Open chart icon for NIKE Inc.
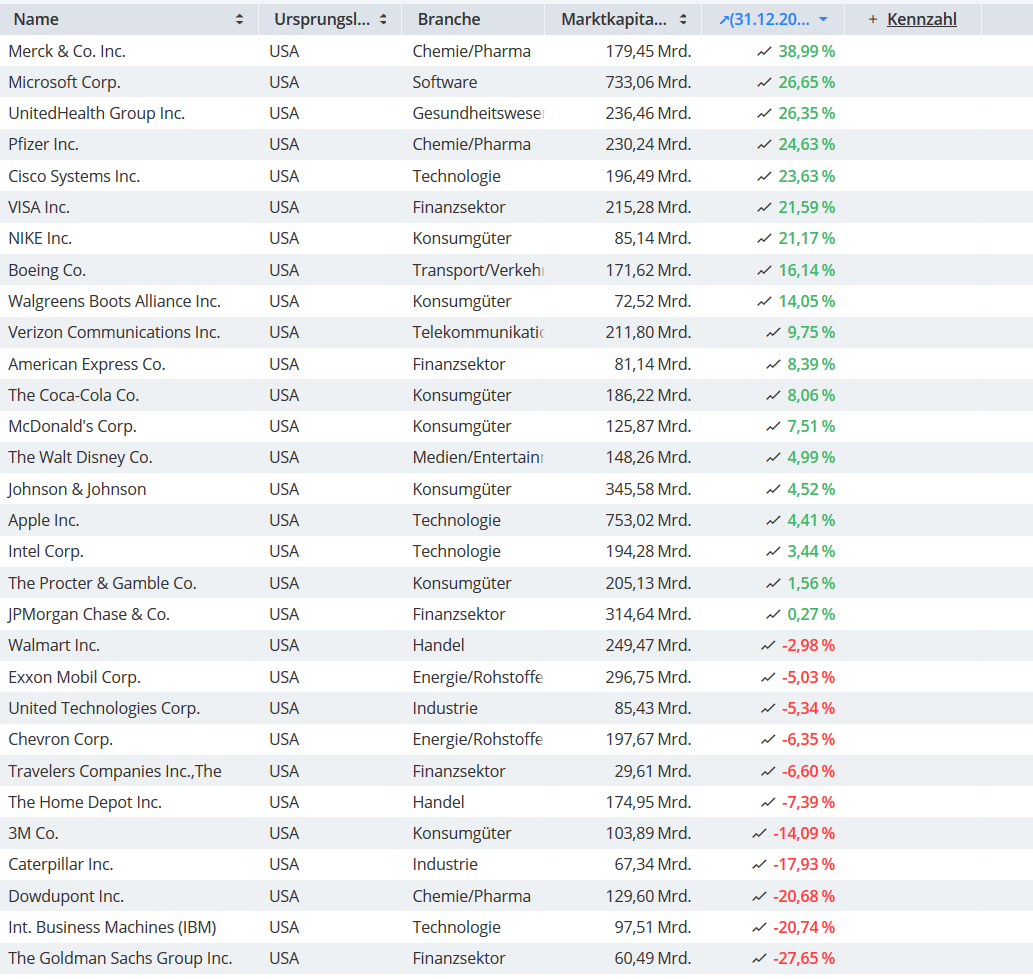Image resolution: width=1033 pixels, height=979 pixels. pyautogui.click(x=764, y=238)
